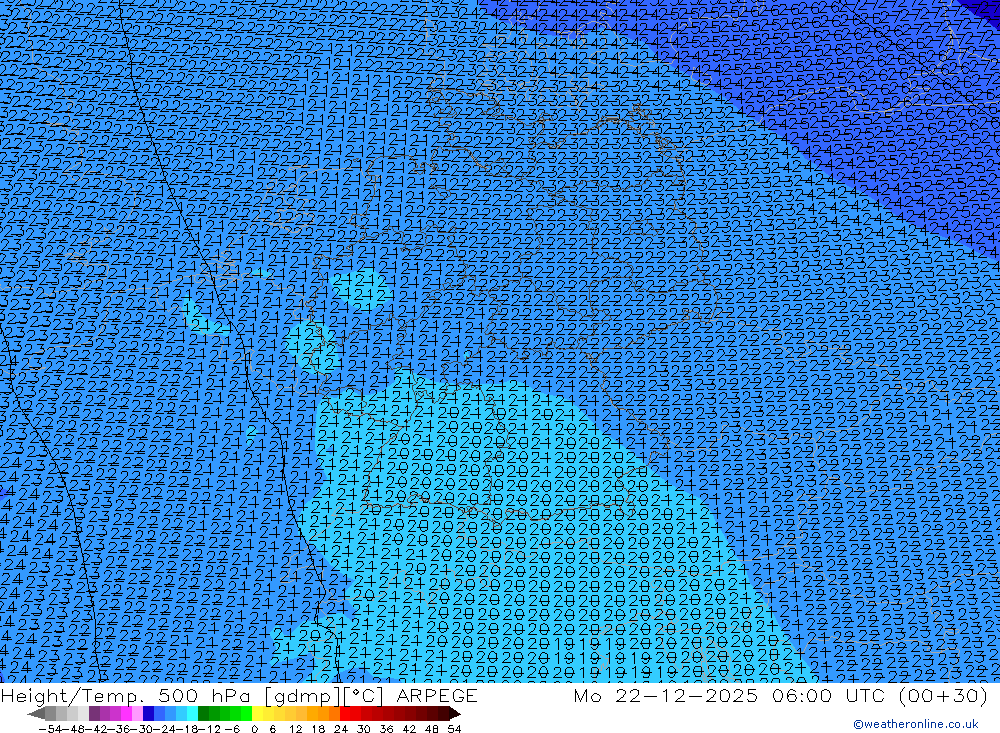Click the 'ARPEGE' model name in title
Image resolution: width=1000 pixels, height=733 pixels.
437,695
